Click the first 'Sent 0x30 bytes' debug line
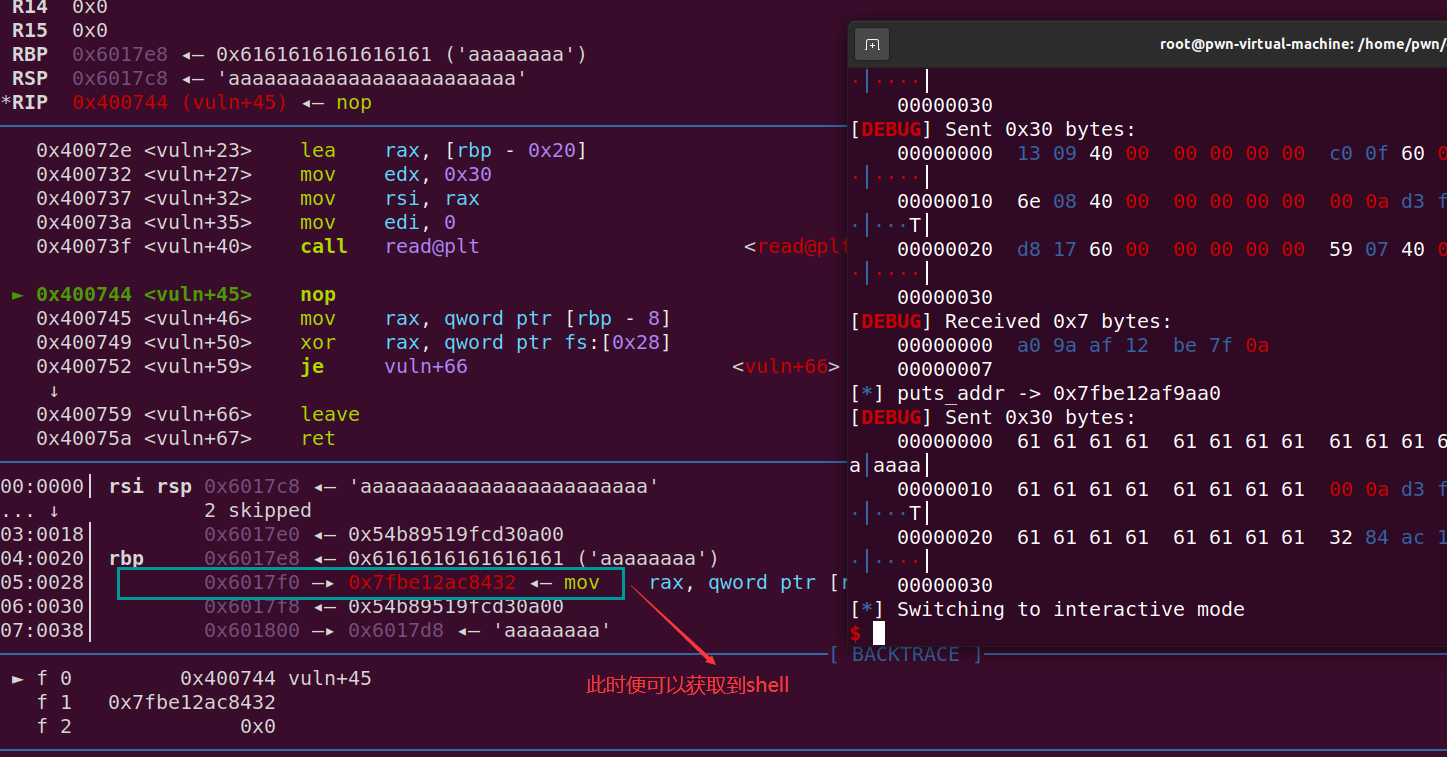Screen dimensions: 1447x757 point(993,129)
